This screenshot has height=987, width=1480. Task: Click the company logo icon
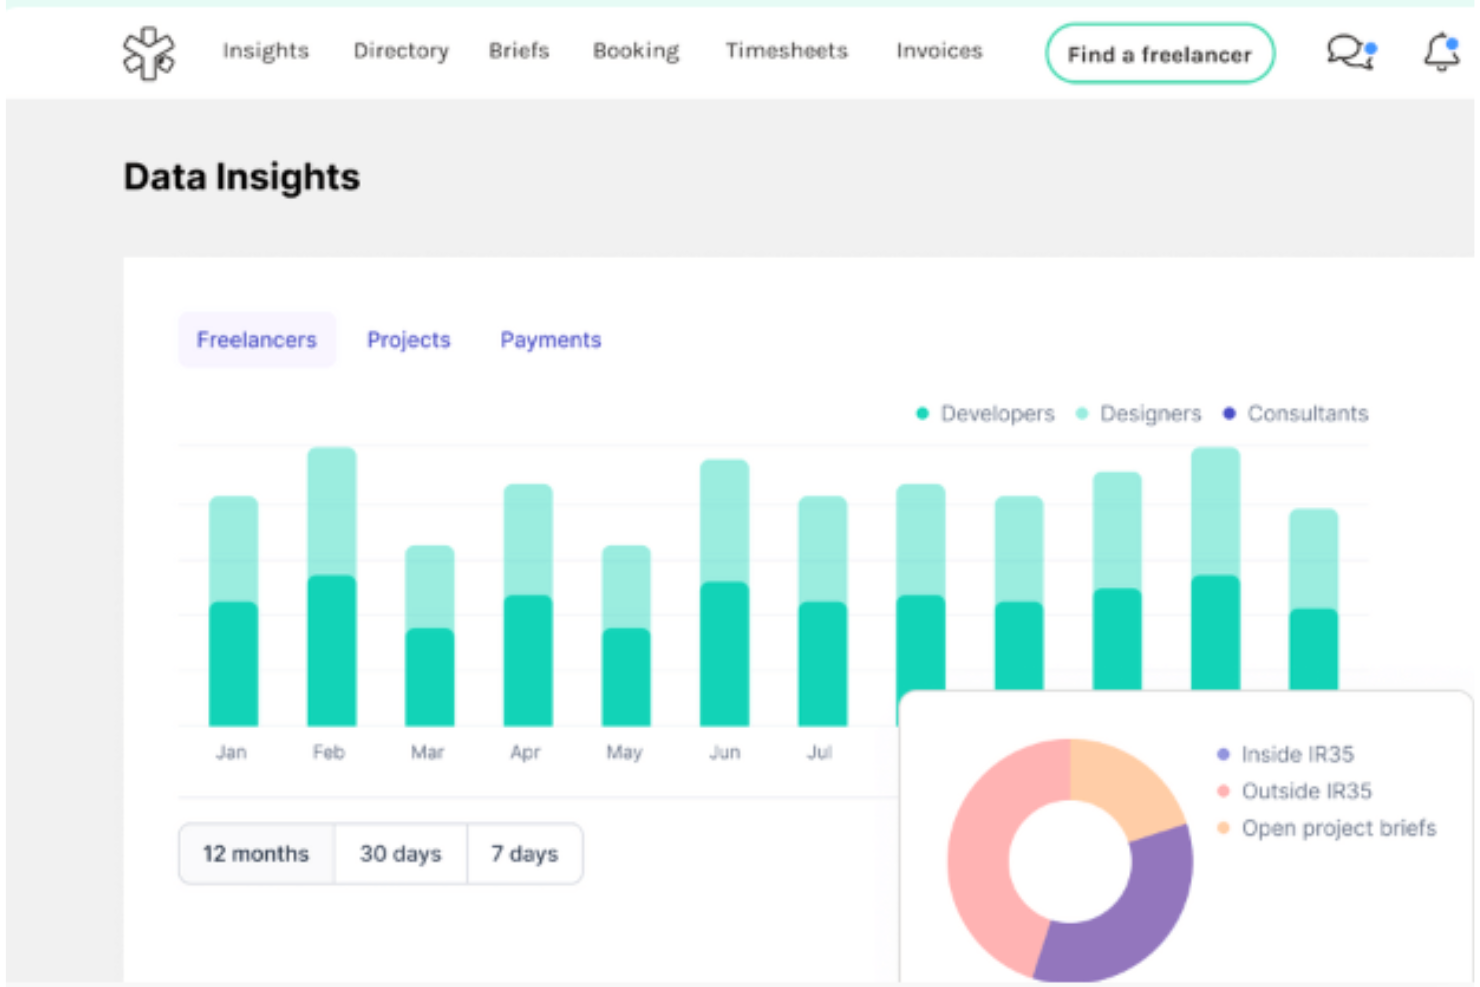pos(148,52)
